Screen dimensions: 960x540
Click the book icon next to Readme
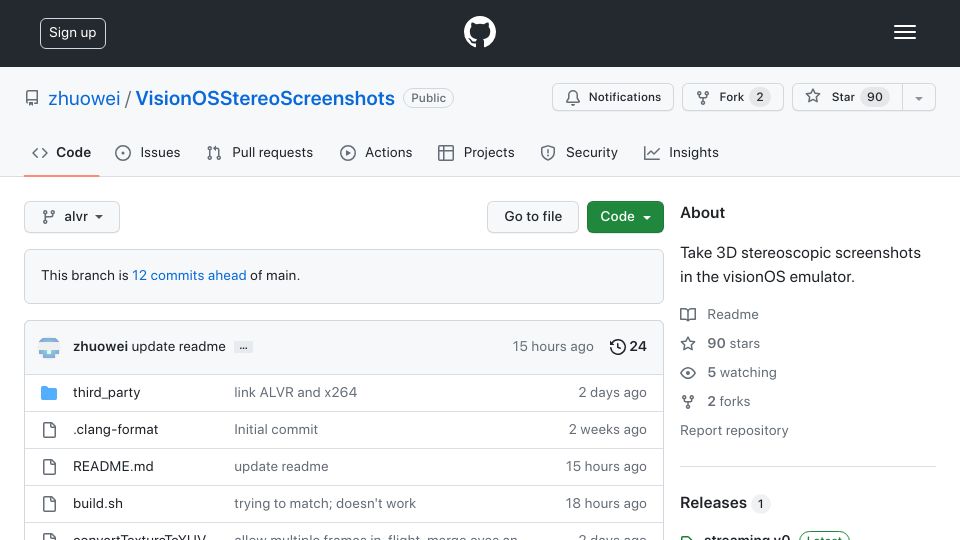[688, 315]
